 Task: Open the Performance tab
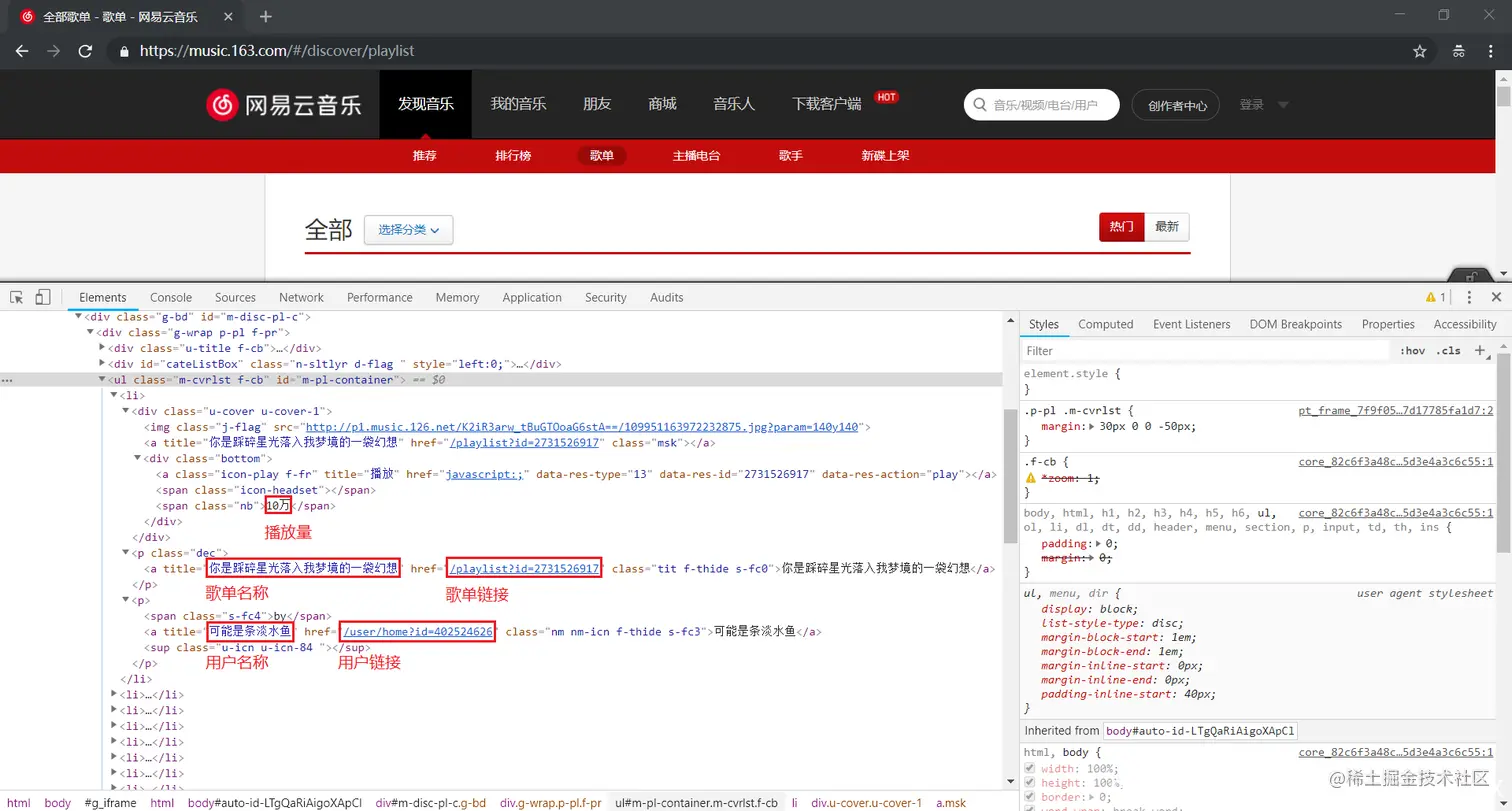380,297
